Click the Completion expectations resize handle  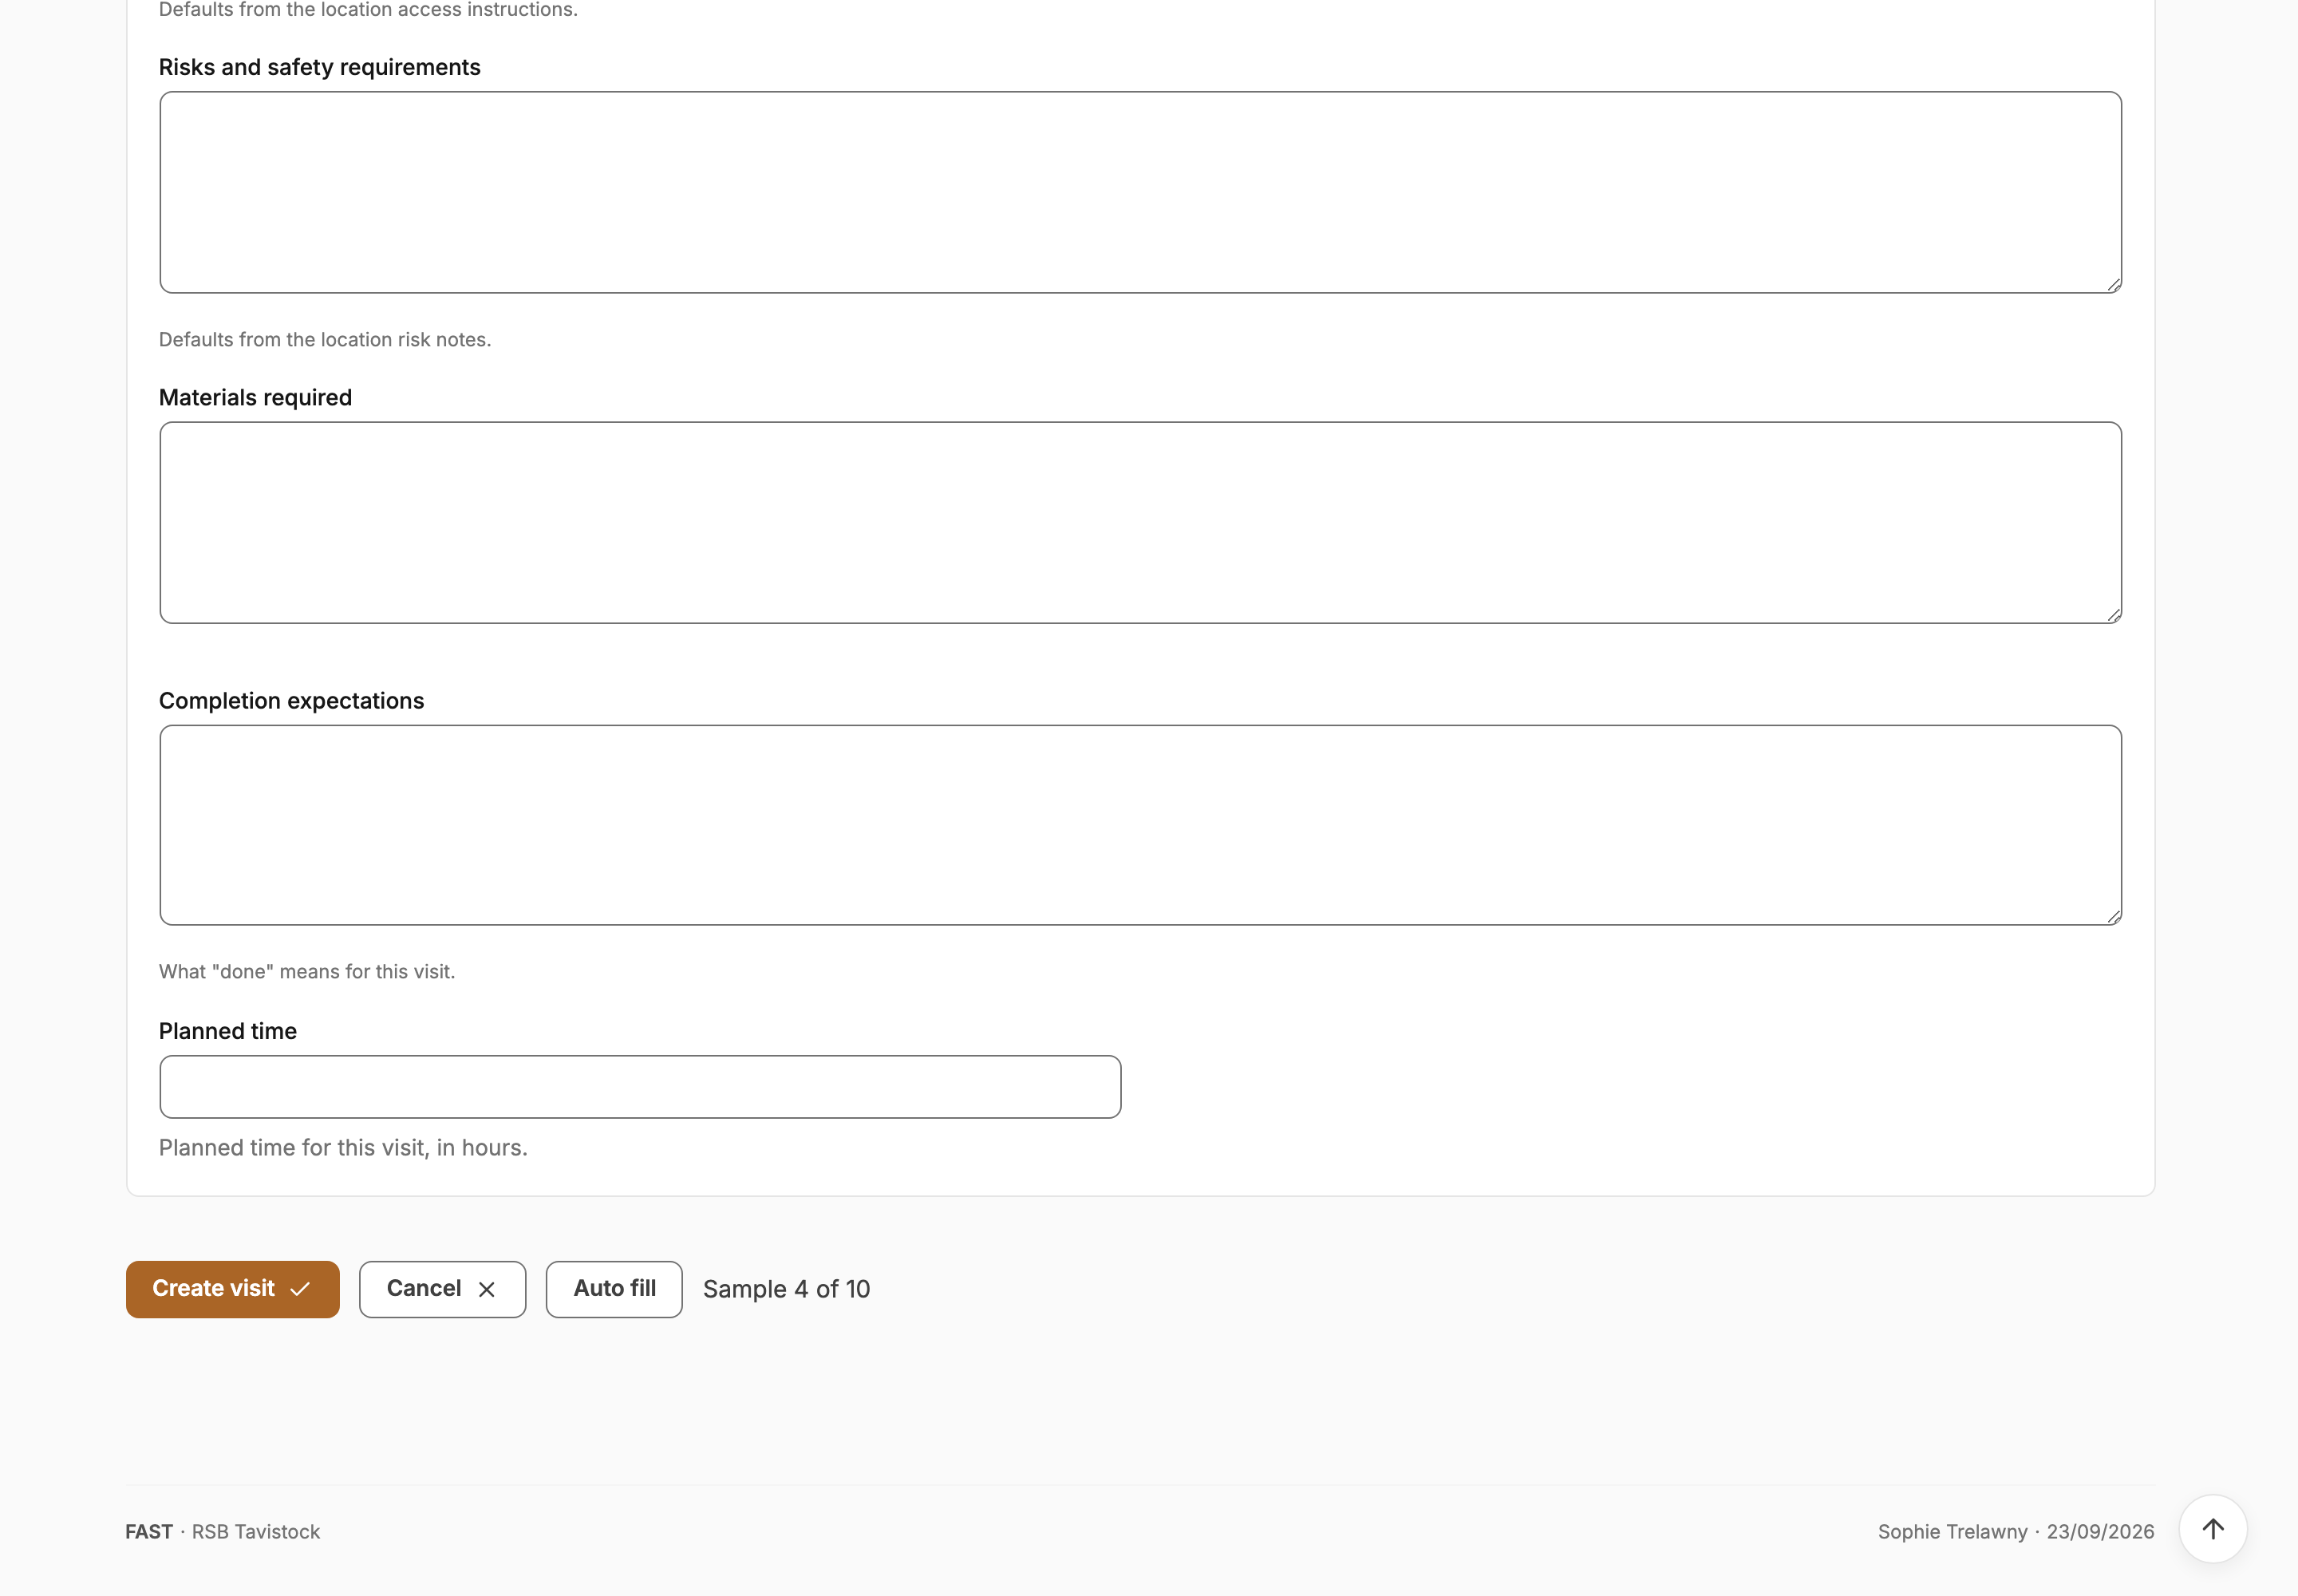2113,917
